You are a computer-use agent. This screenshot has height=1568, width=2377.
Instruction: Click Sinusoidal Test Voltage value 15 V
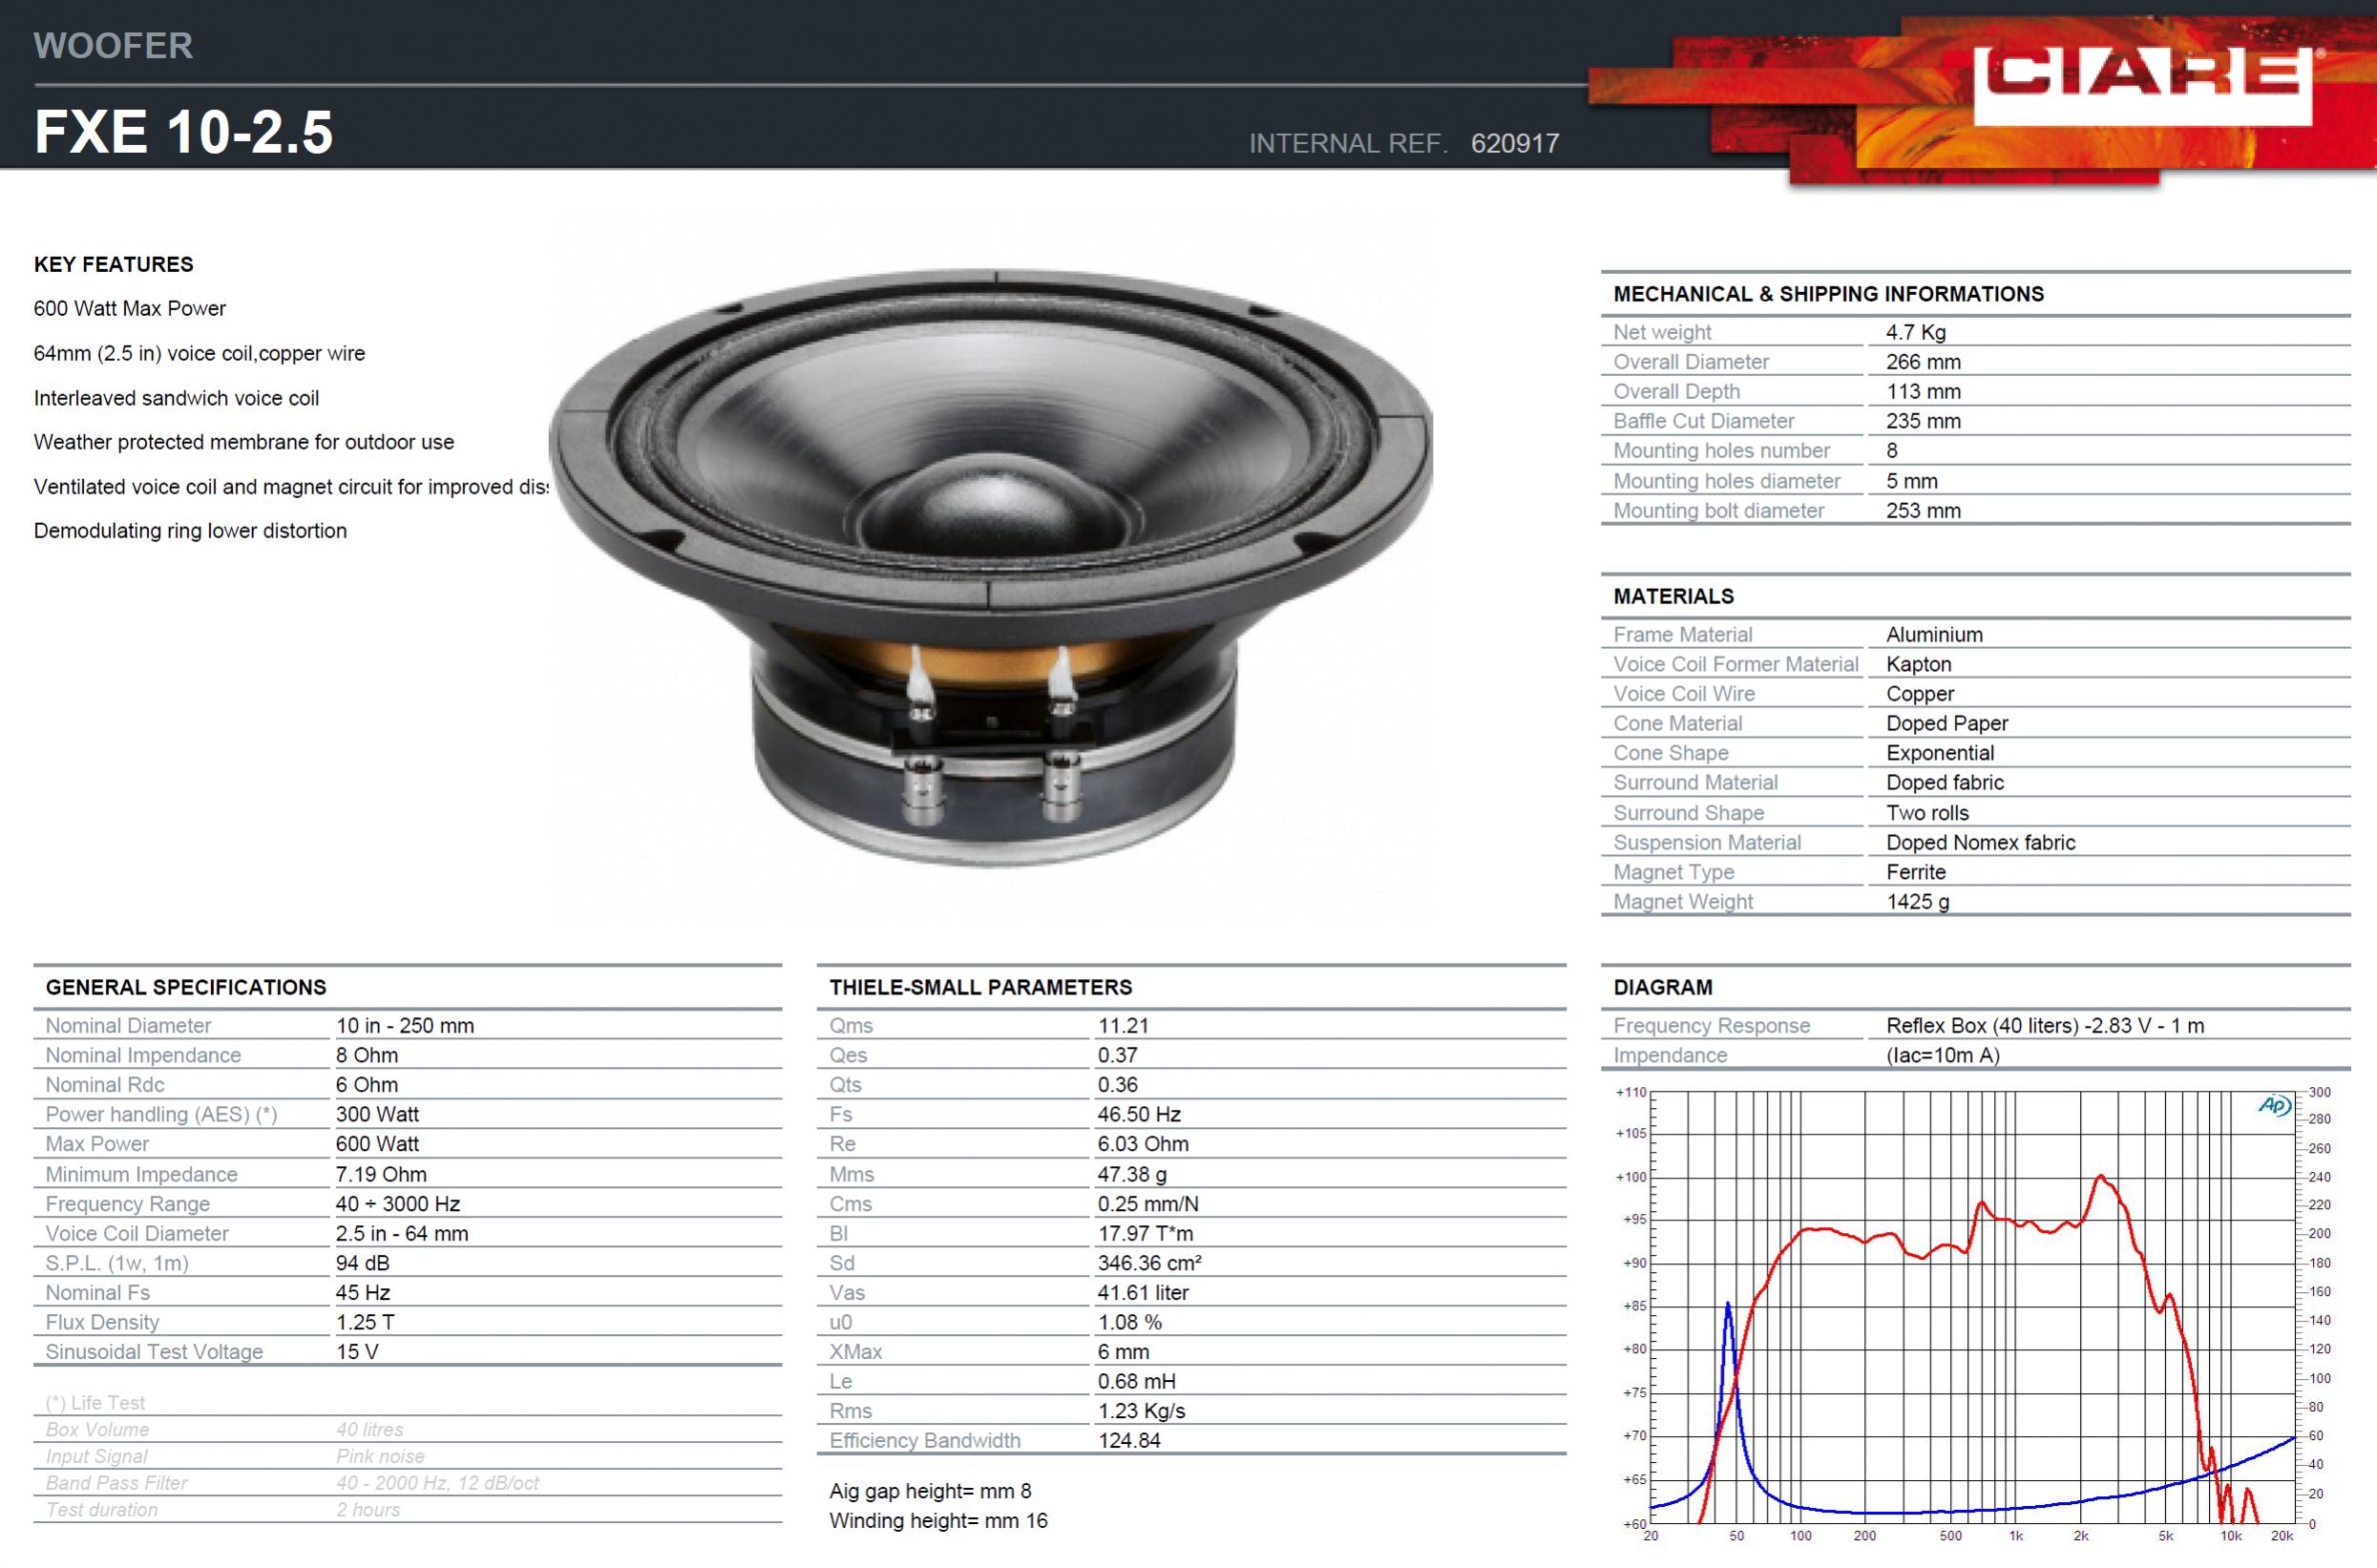pos(357,1352)
